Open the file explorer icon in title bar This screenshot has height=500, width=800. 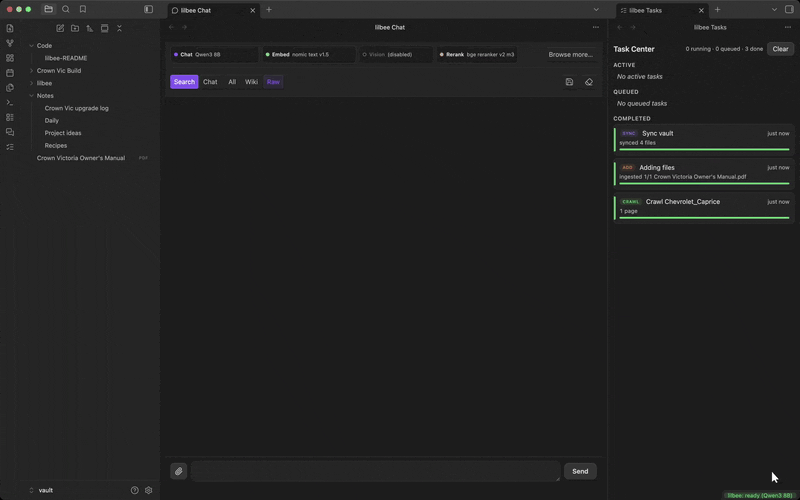tap(48, 9)
